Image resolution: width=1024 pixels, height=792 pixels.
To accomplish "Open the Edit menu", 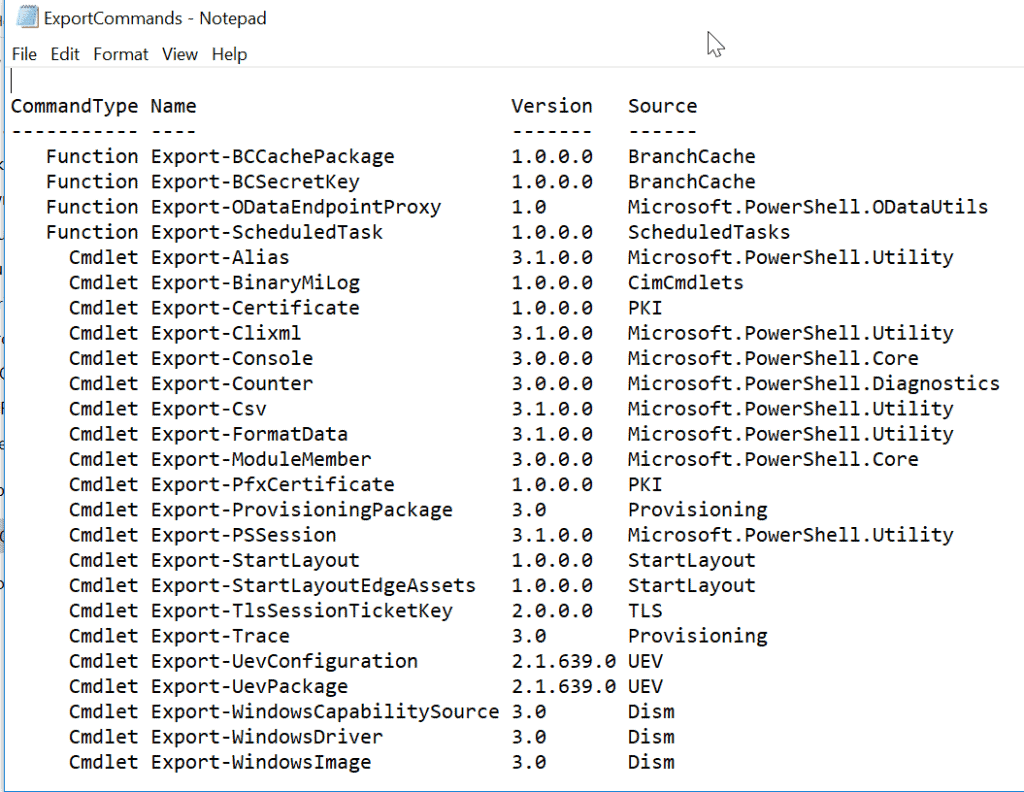I will point(65,54).
